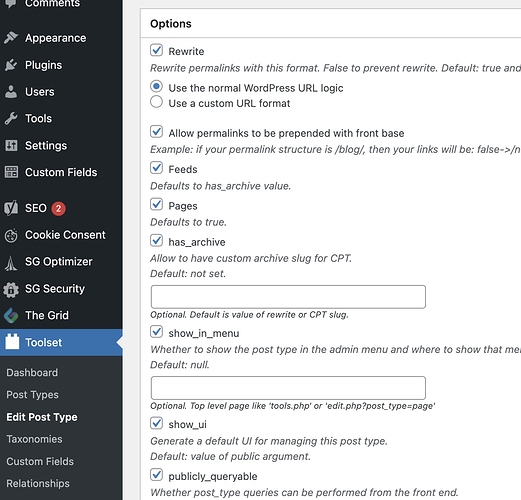Click the Users person icon
Image resolution: width=521 pixels, height=500 pixels.
coord(11,92)
